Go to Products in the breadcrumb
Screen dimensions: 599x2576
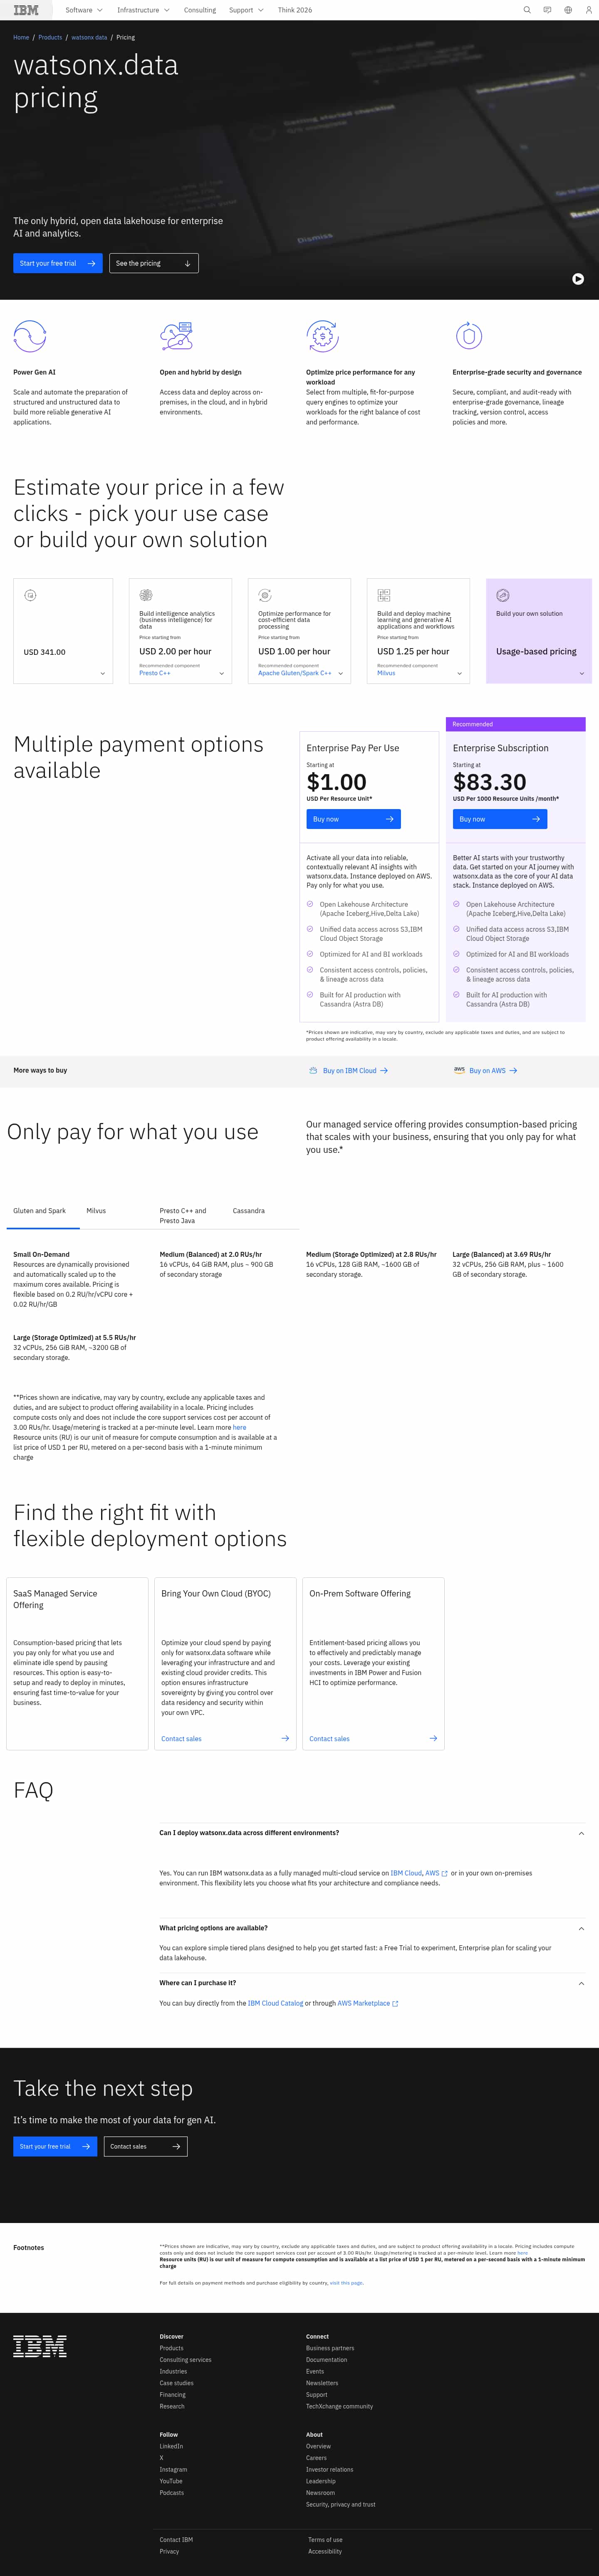50,37
